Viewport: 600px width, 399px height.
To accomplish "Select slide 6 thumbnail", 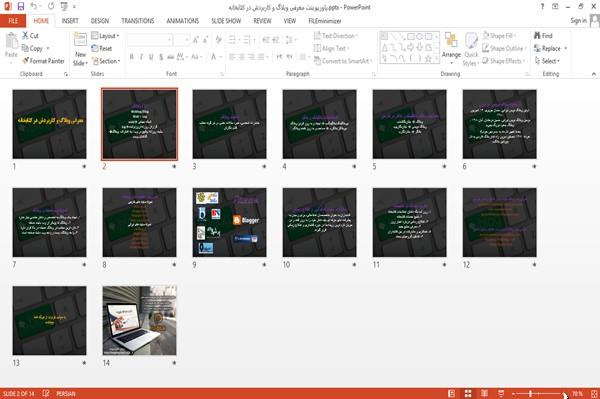I will pyautogui.click(x=499, y=124).
